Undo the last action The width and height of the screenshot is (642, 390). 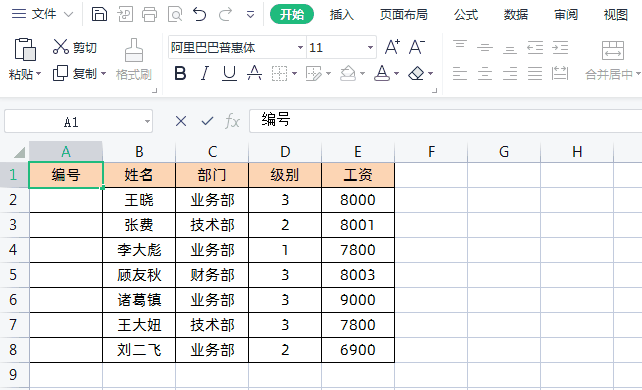200,14
